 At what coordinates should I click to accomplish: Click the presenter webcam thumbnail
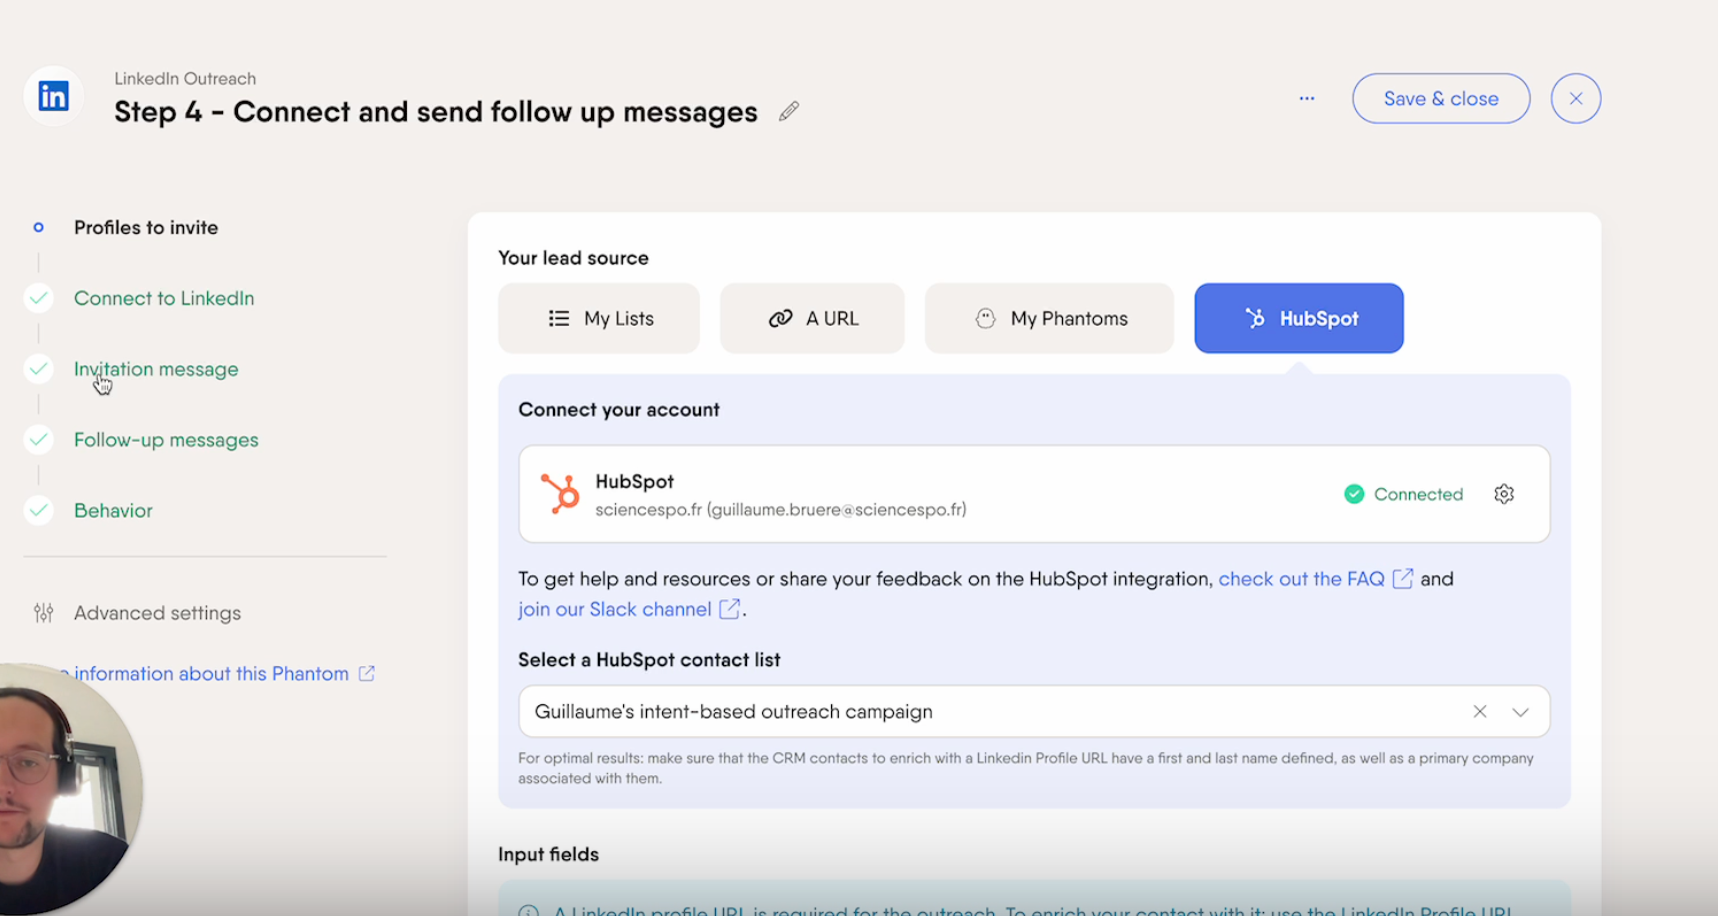[x=66, y=790]
